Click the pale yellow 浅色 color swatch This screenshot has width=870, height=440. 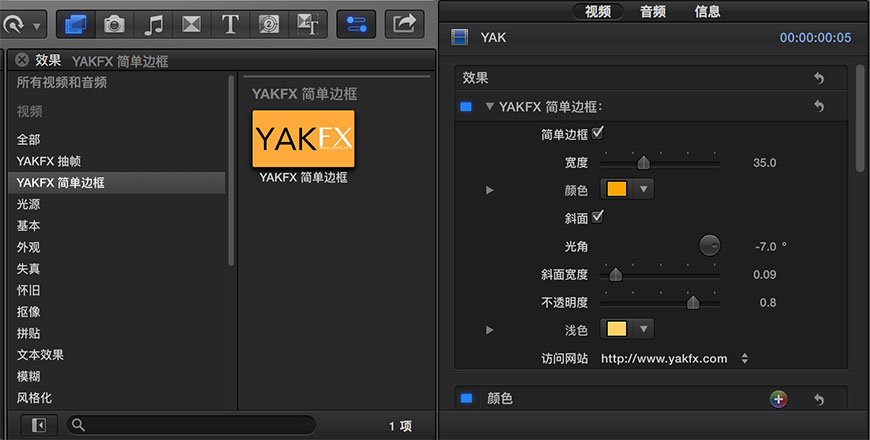point(616,329)
